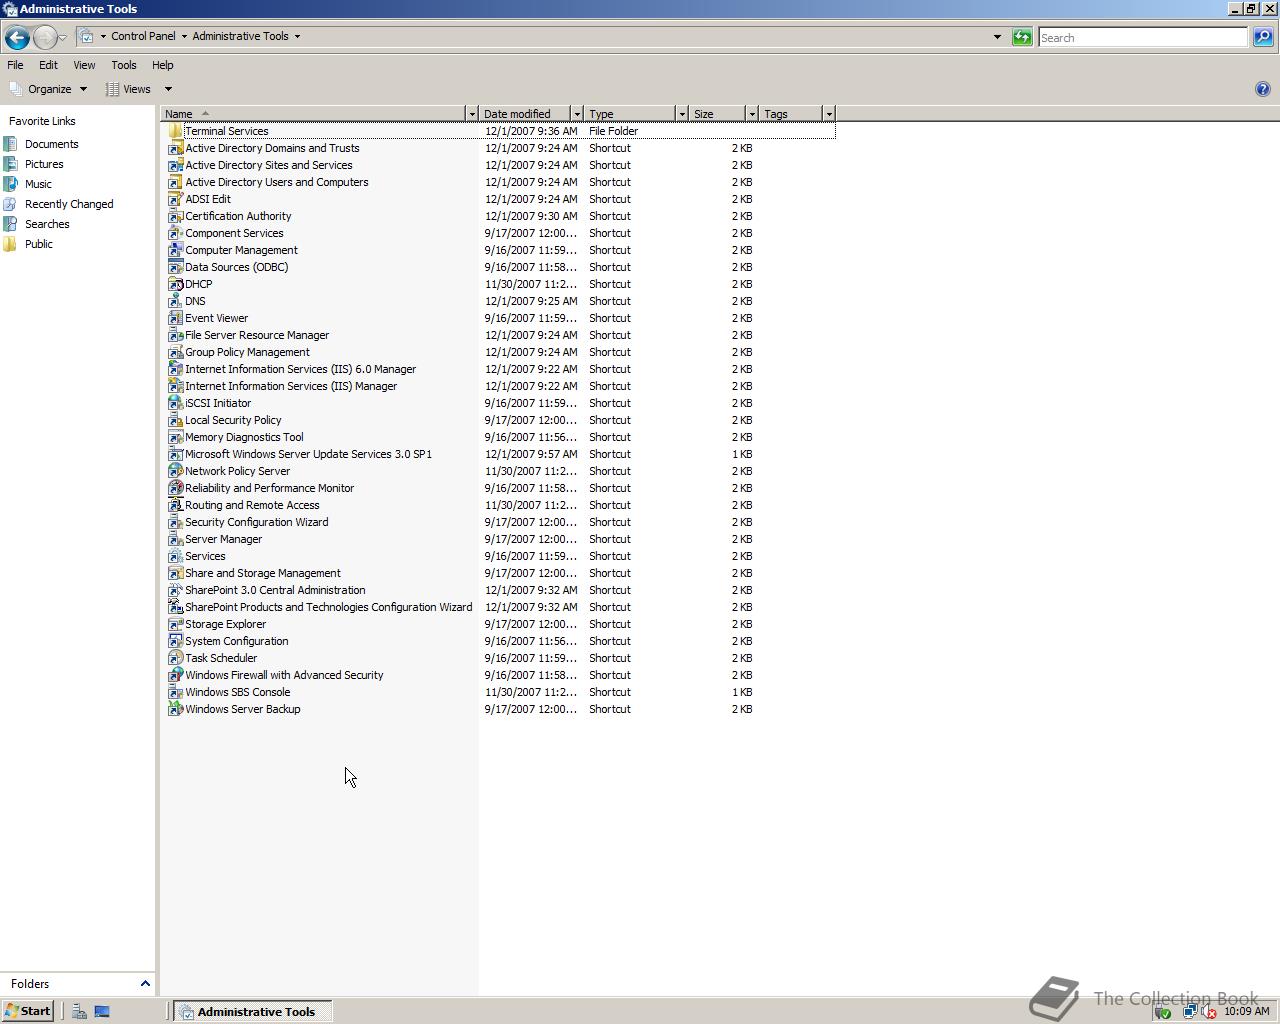Click the Network Policy Server icon
This screenshot has width=1280, height=1024.
tap(175, 471)
